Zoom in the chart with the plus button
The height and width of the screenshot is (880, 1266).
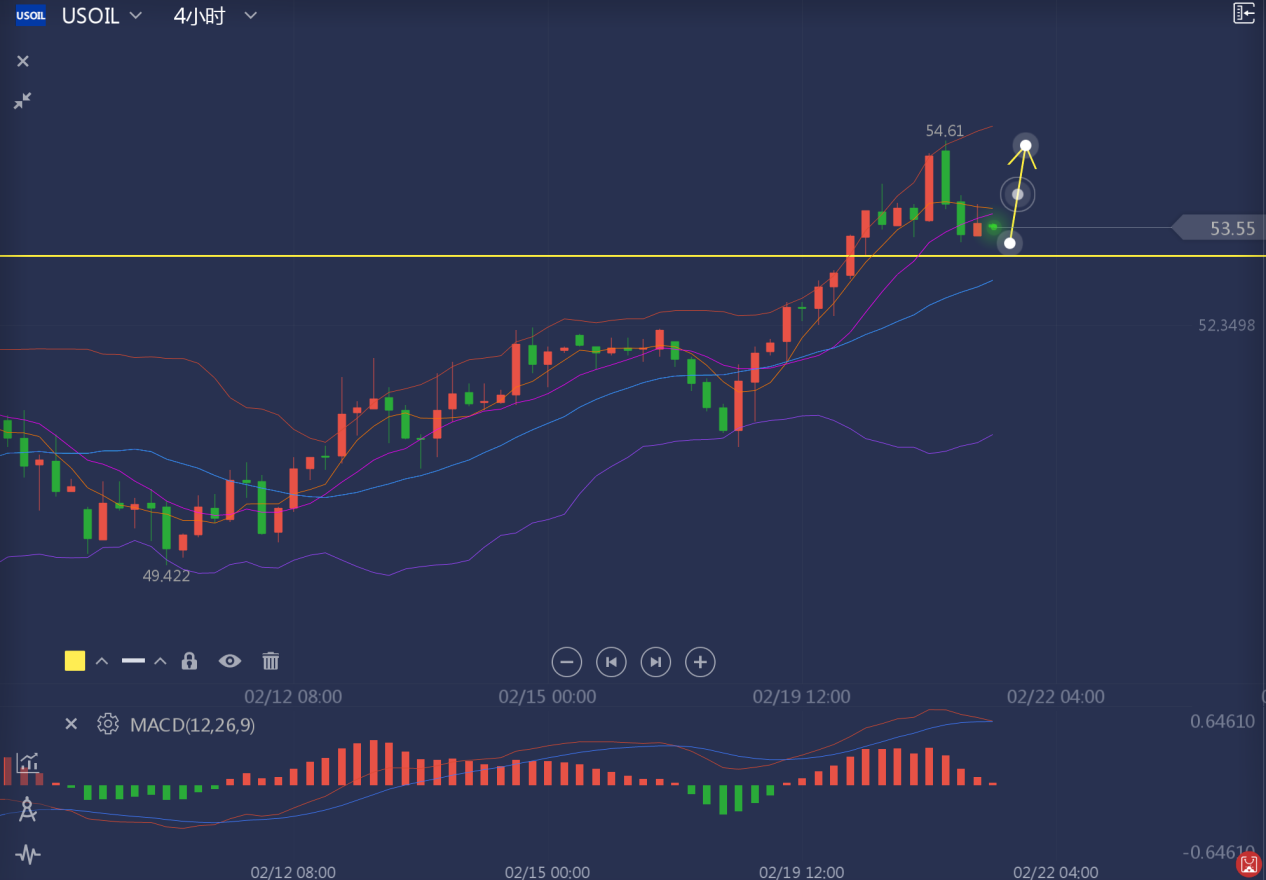pyautogui.click(x=700, y=662)
